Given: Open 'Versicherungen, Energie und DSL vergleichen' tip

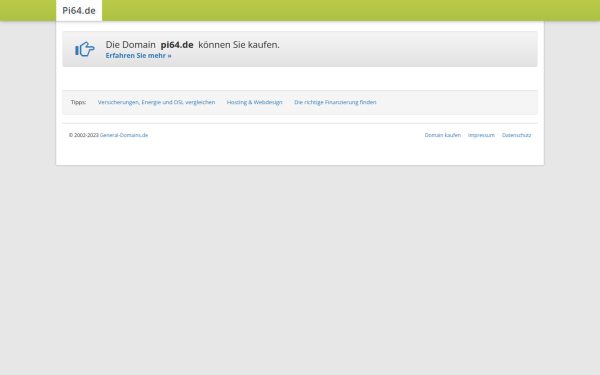Looking at the screenshot, I should 156,102.
